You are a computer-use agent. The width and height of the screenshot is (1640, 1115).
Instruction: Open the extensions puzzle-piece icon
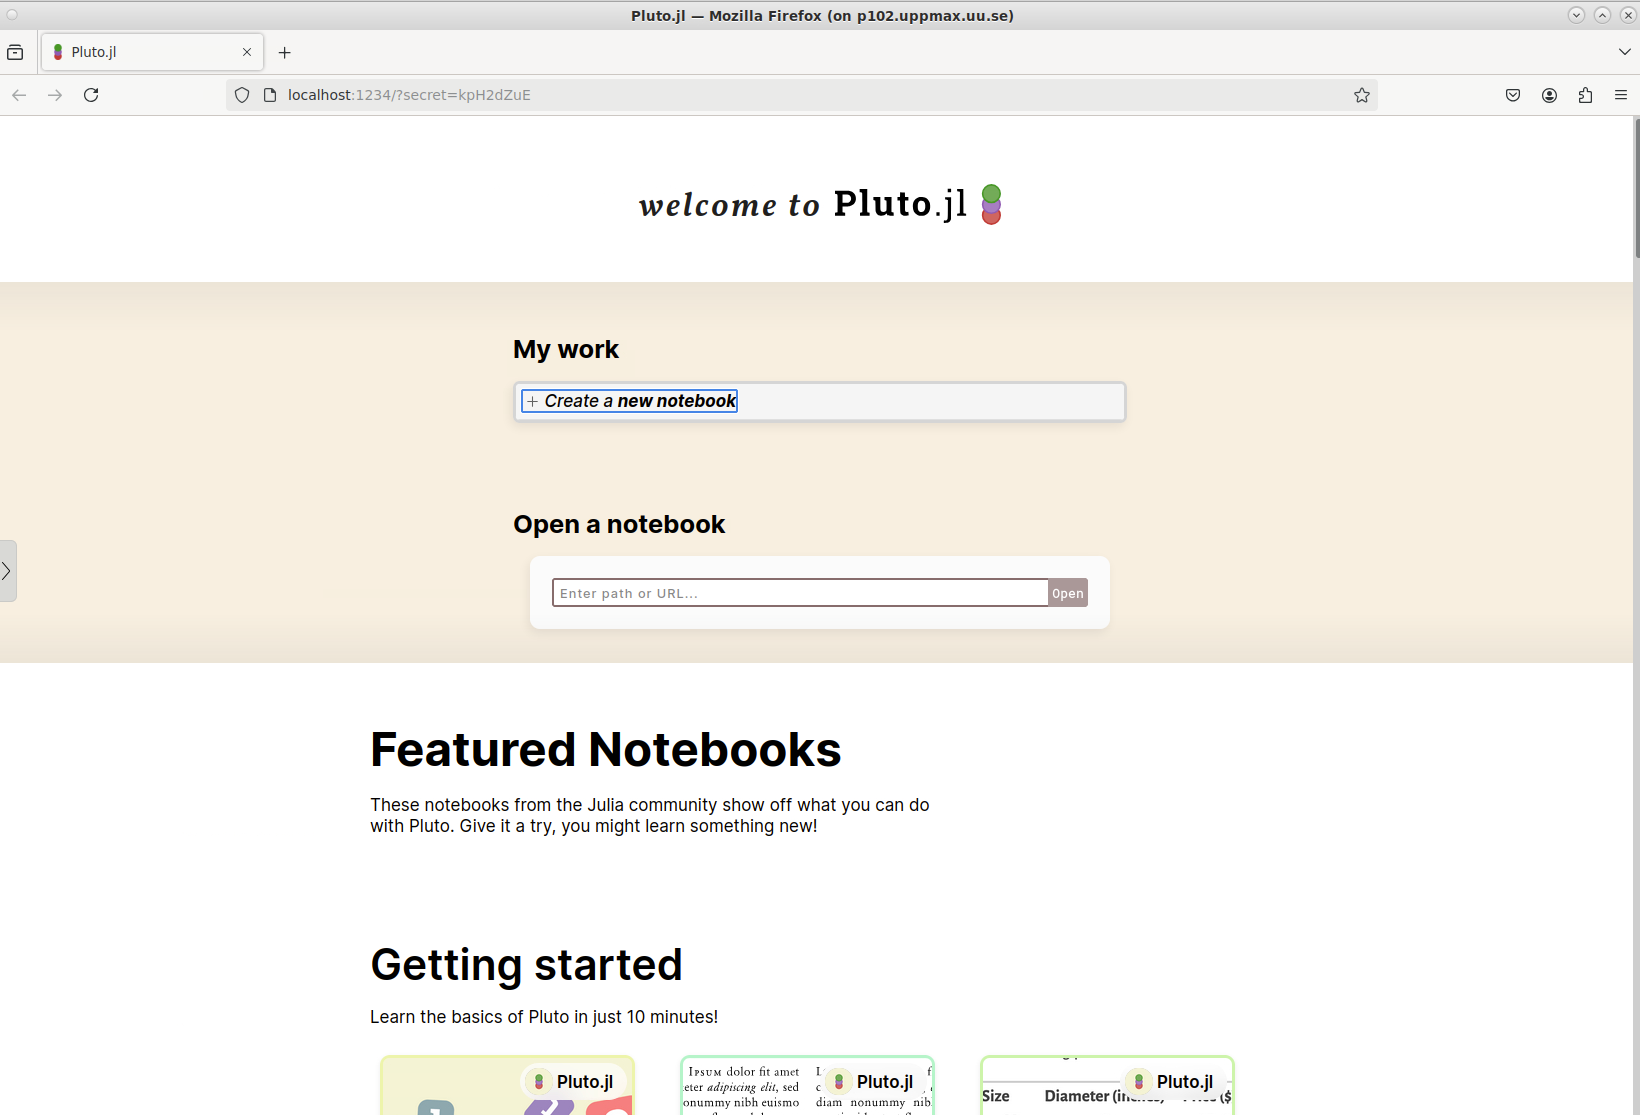tap(1585, 95)
